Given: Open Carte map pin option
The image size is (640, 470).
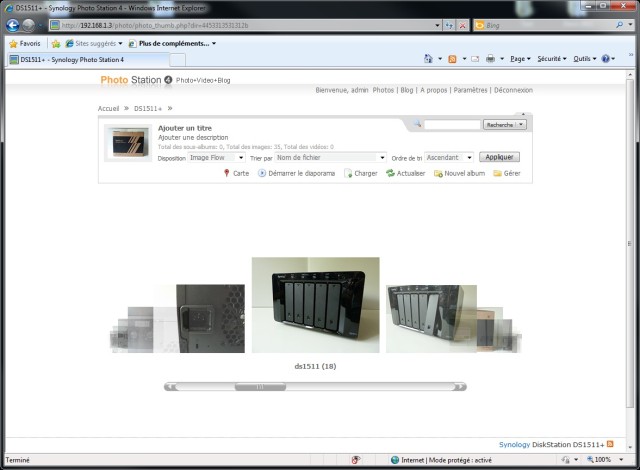Looking at the screenshot, I should coord(236,173).
